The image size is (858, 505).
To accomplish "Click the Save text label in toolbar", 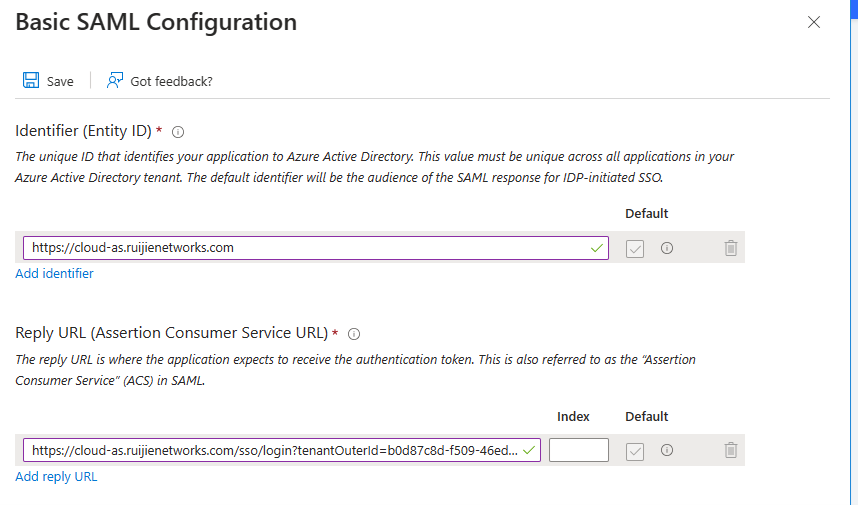I will (x=60, y=81).
